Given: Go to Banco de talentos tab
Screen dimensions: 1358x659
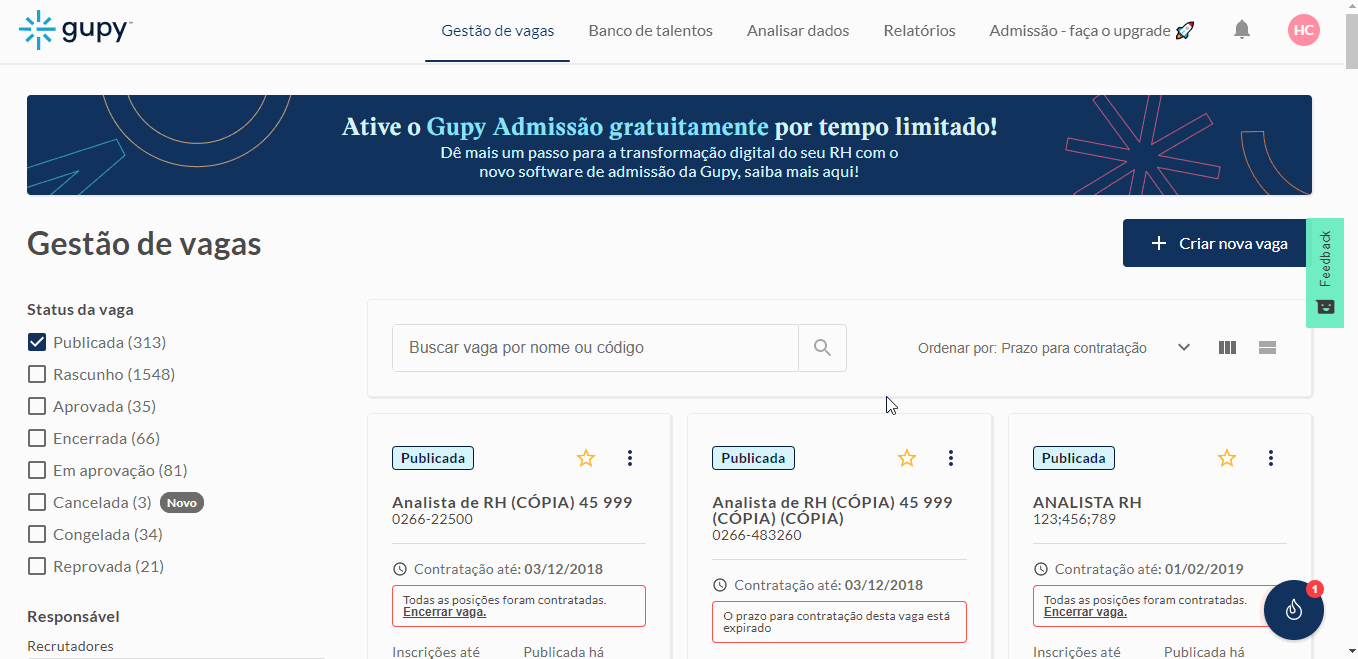Looking at the screenshot, I should [650, 31].
